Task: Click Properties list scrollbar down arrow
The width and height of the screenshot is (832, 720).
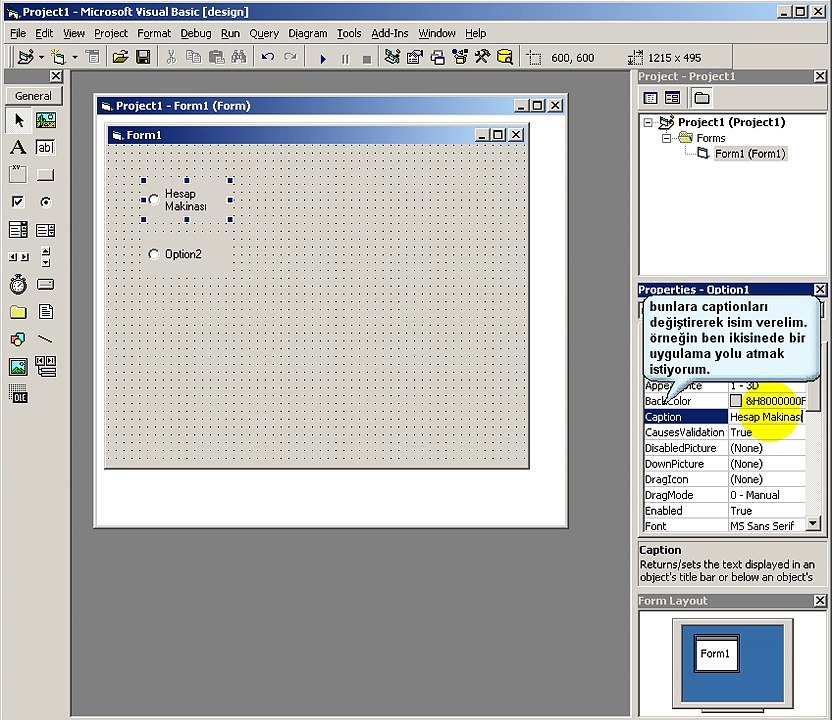Action: point(813,523)
